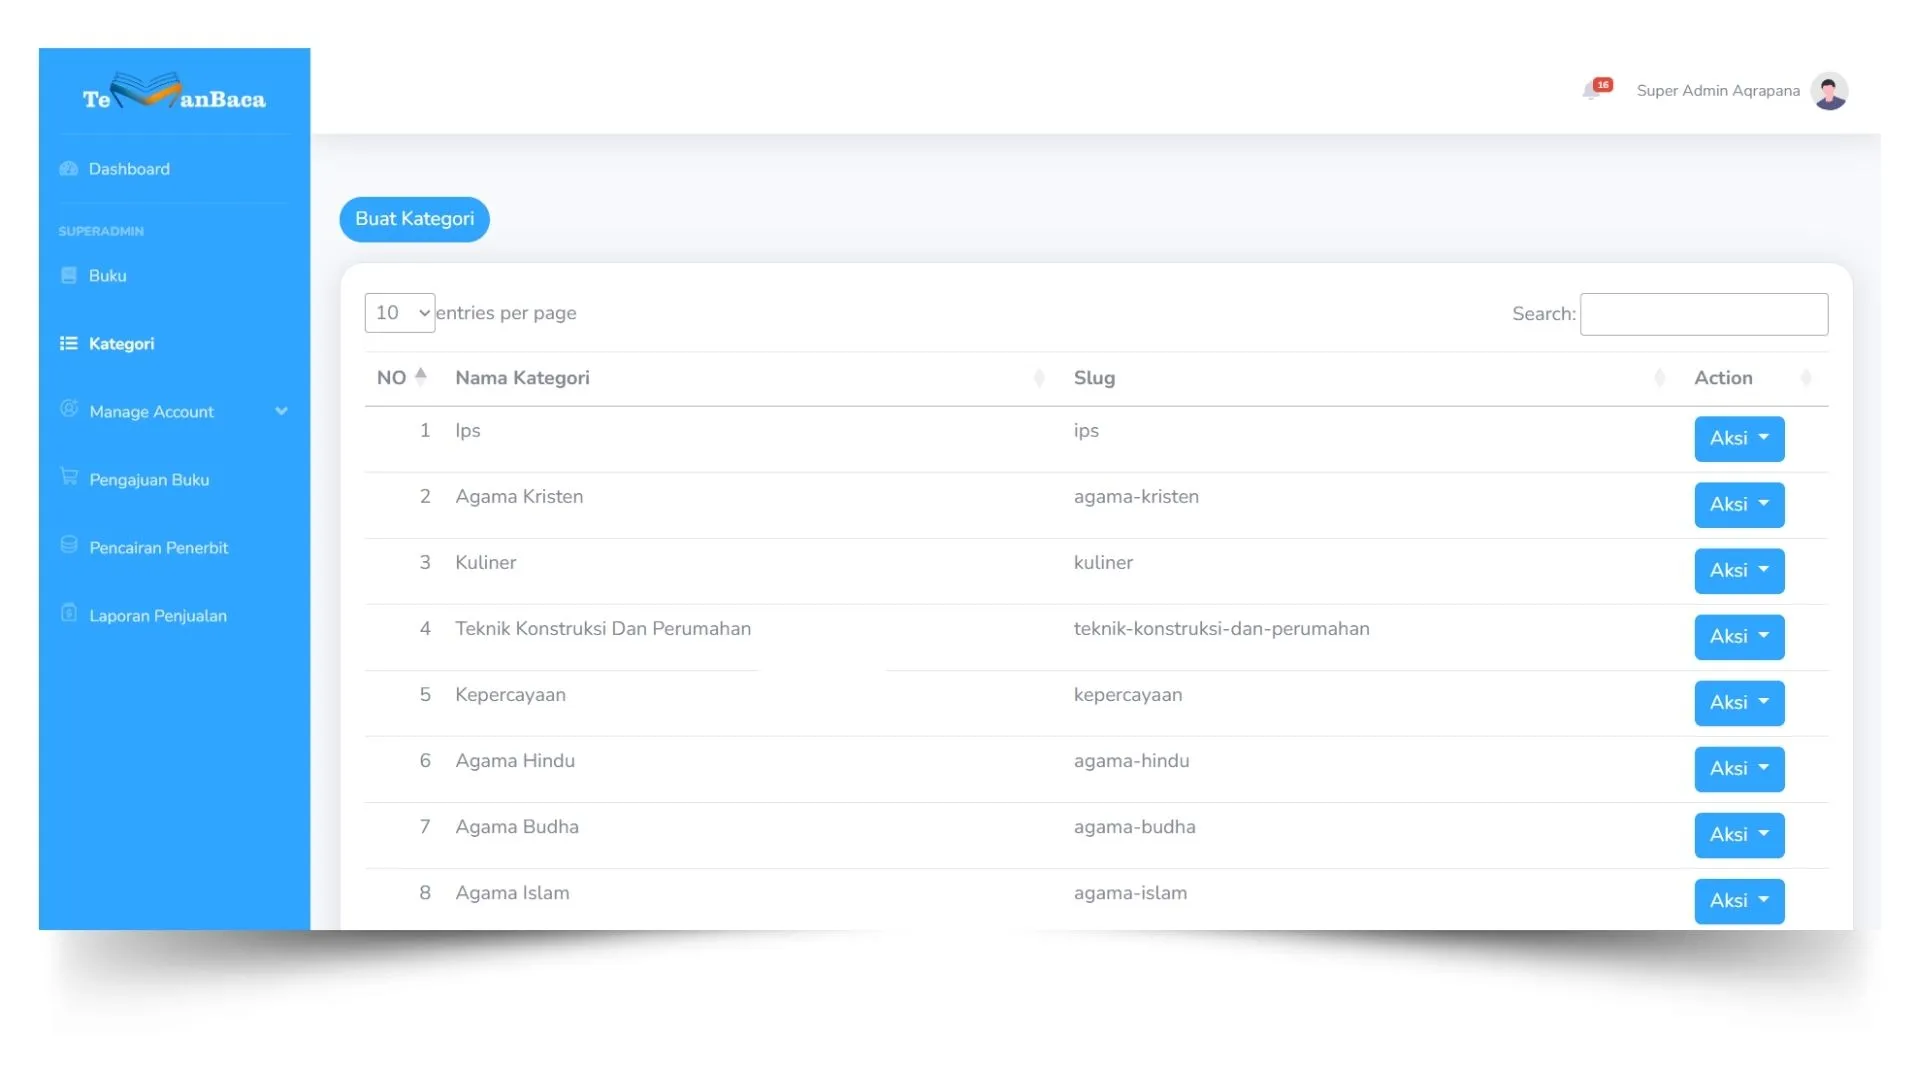Focus the Search input field

1703,314
